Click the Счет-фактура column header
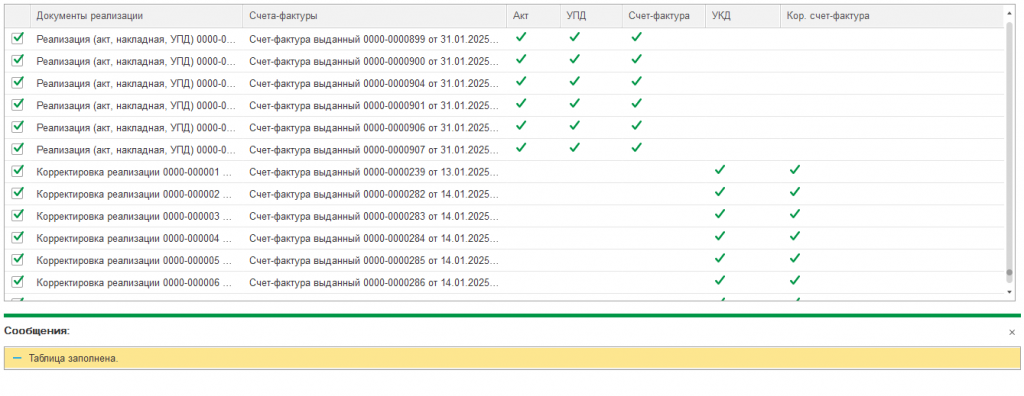The width and height of the screenshot is (1024, 396). click(x=664, y=16)
